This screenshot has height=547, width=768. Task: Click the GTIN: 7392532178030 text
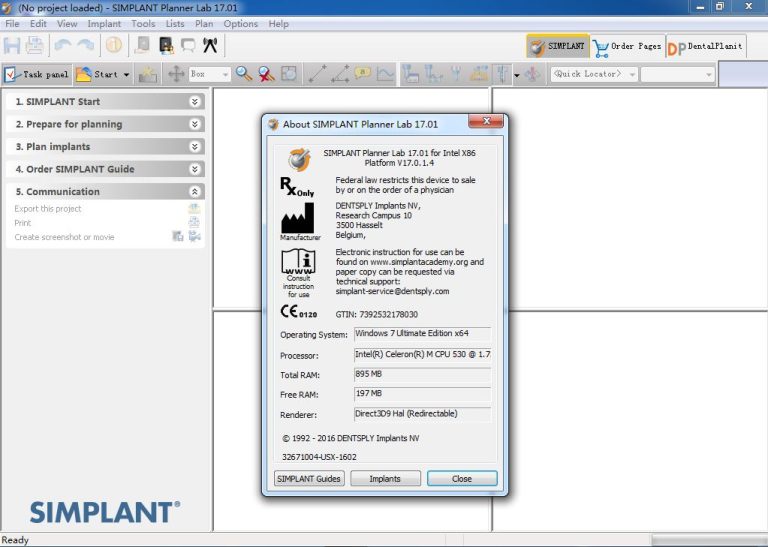pos(376,314)
